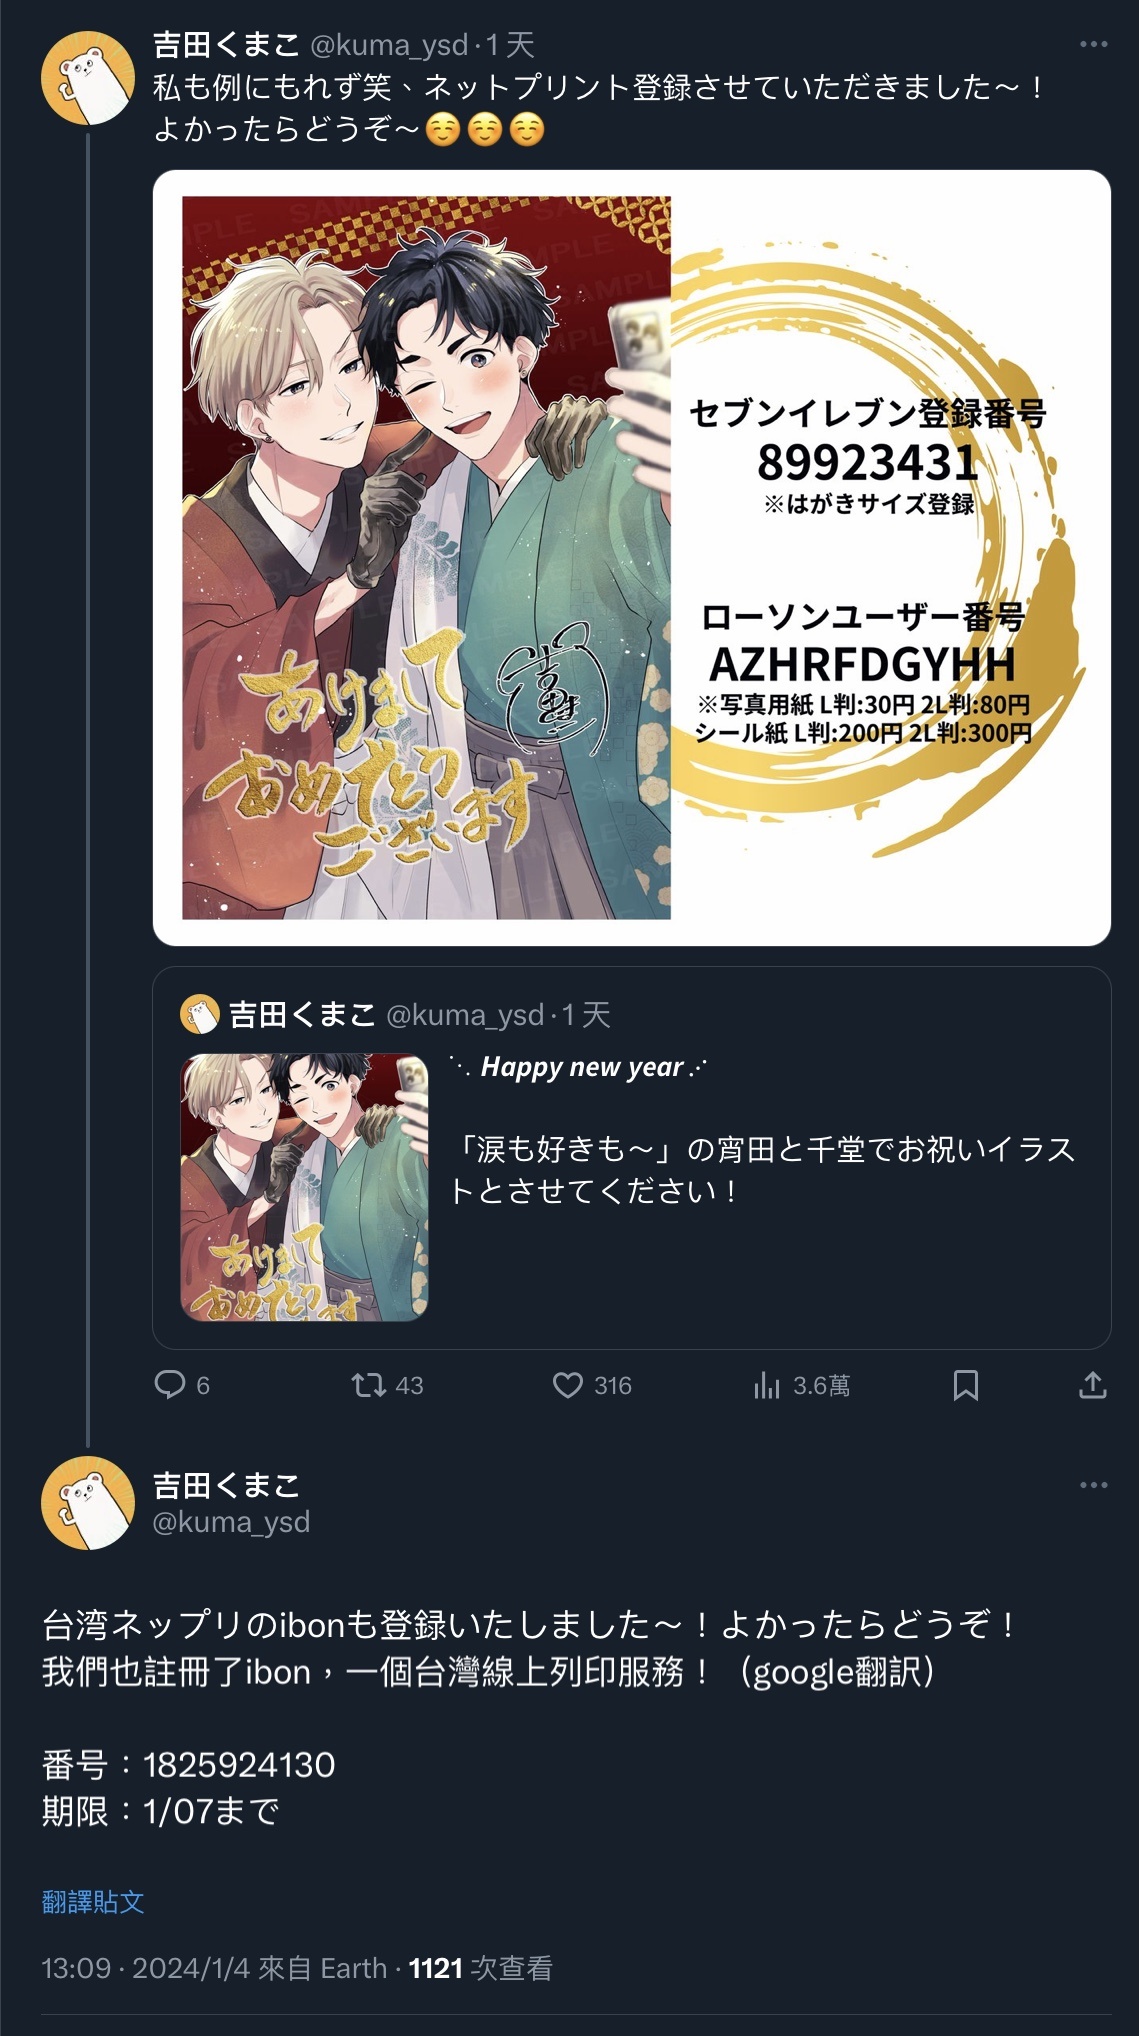Open the 1121 次查看 view count
The width and height of the screenshot is (1139, 2036).
click(x=481, y=1968)
